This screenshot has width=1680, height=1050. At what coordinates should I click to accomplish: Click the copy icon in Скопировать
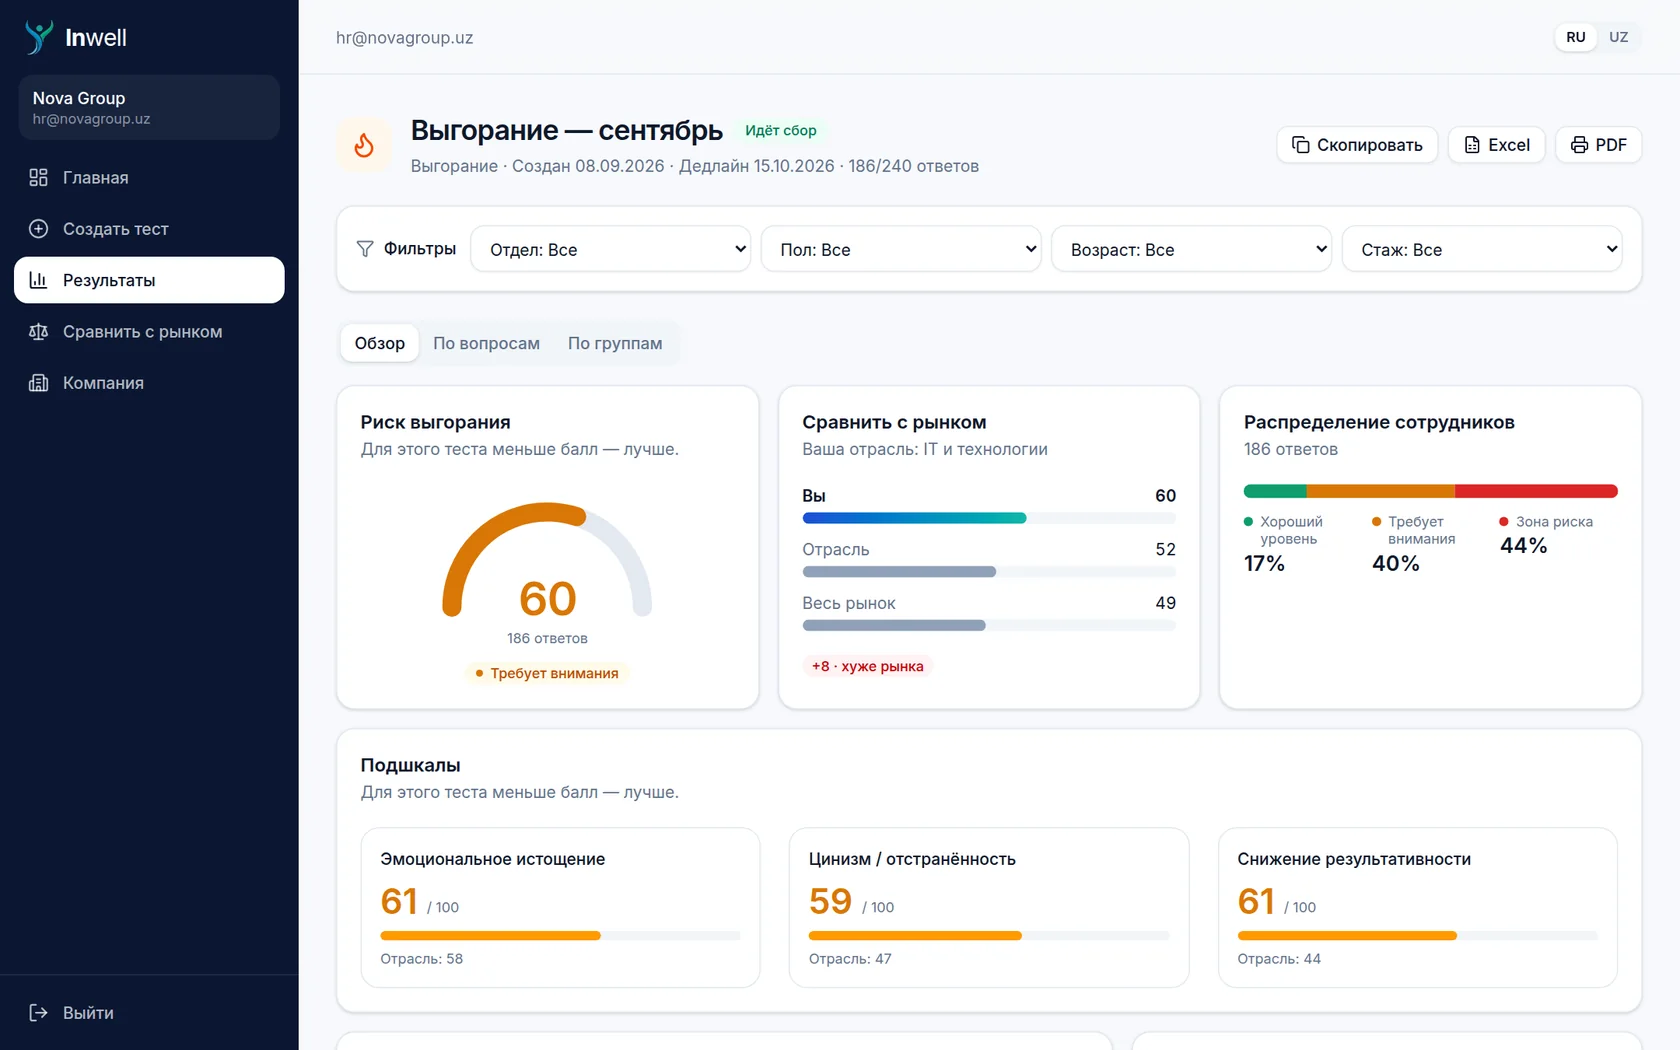tap(1300, 145)
